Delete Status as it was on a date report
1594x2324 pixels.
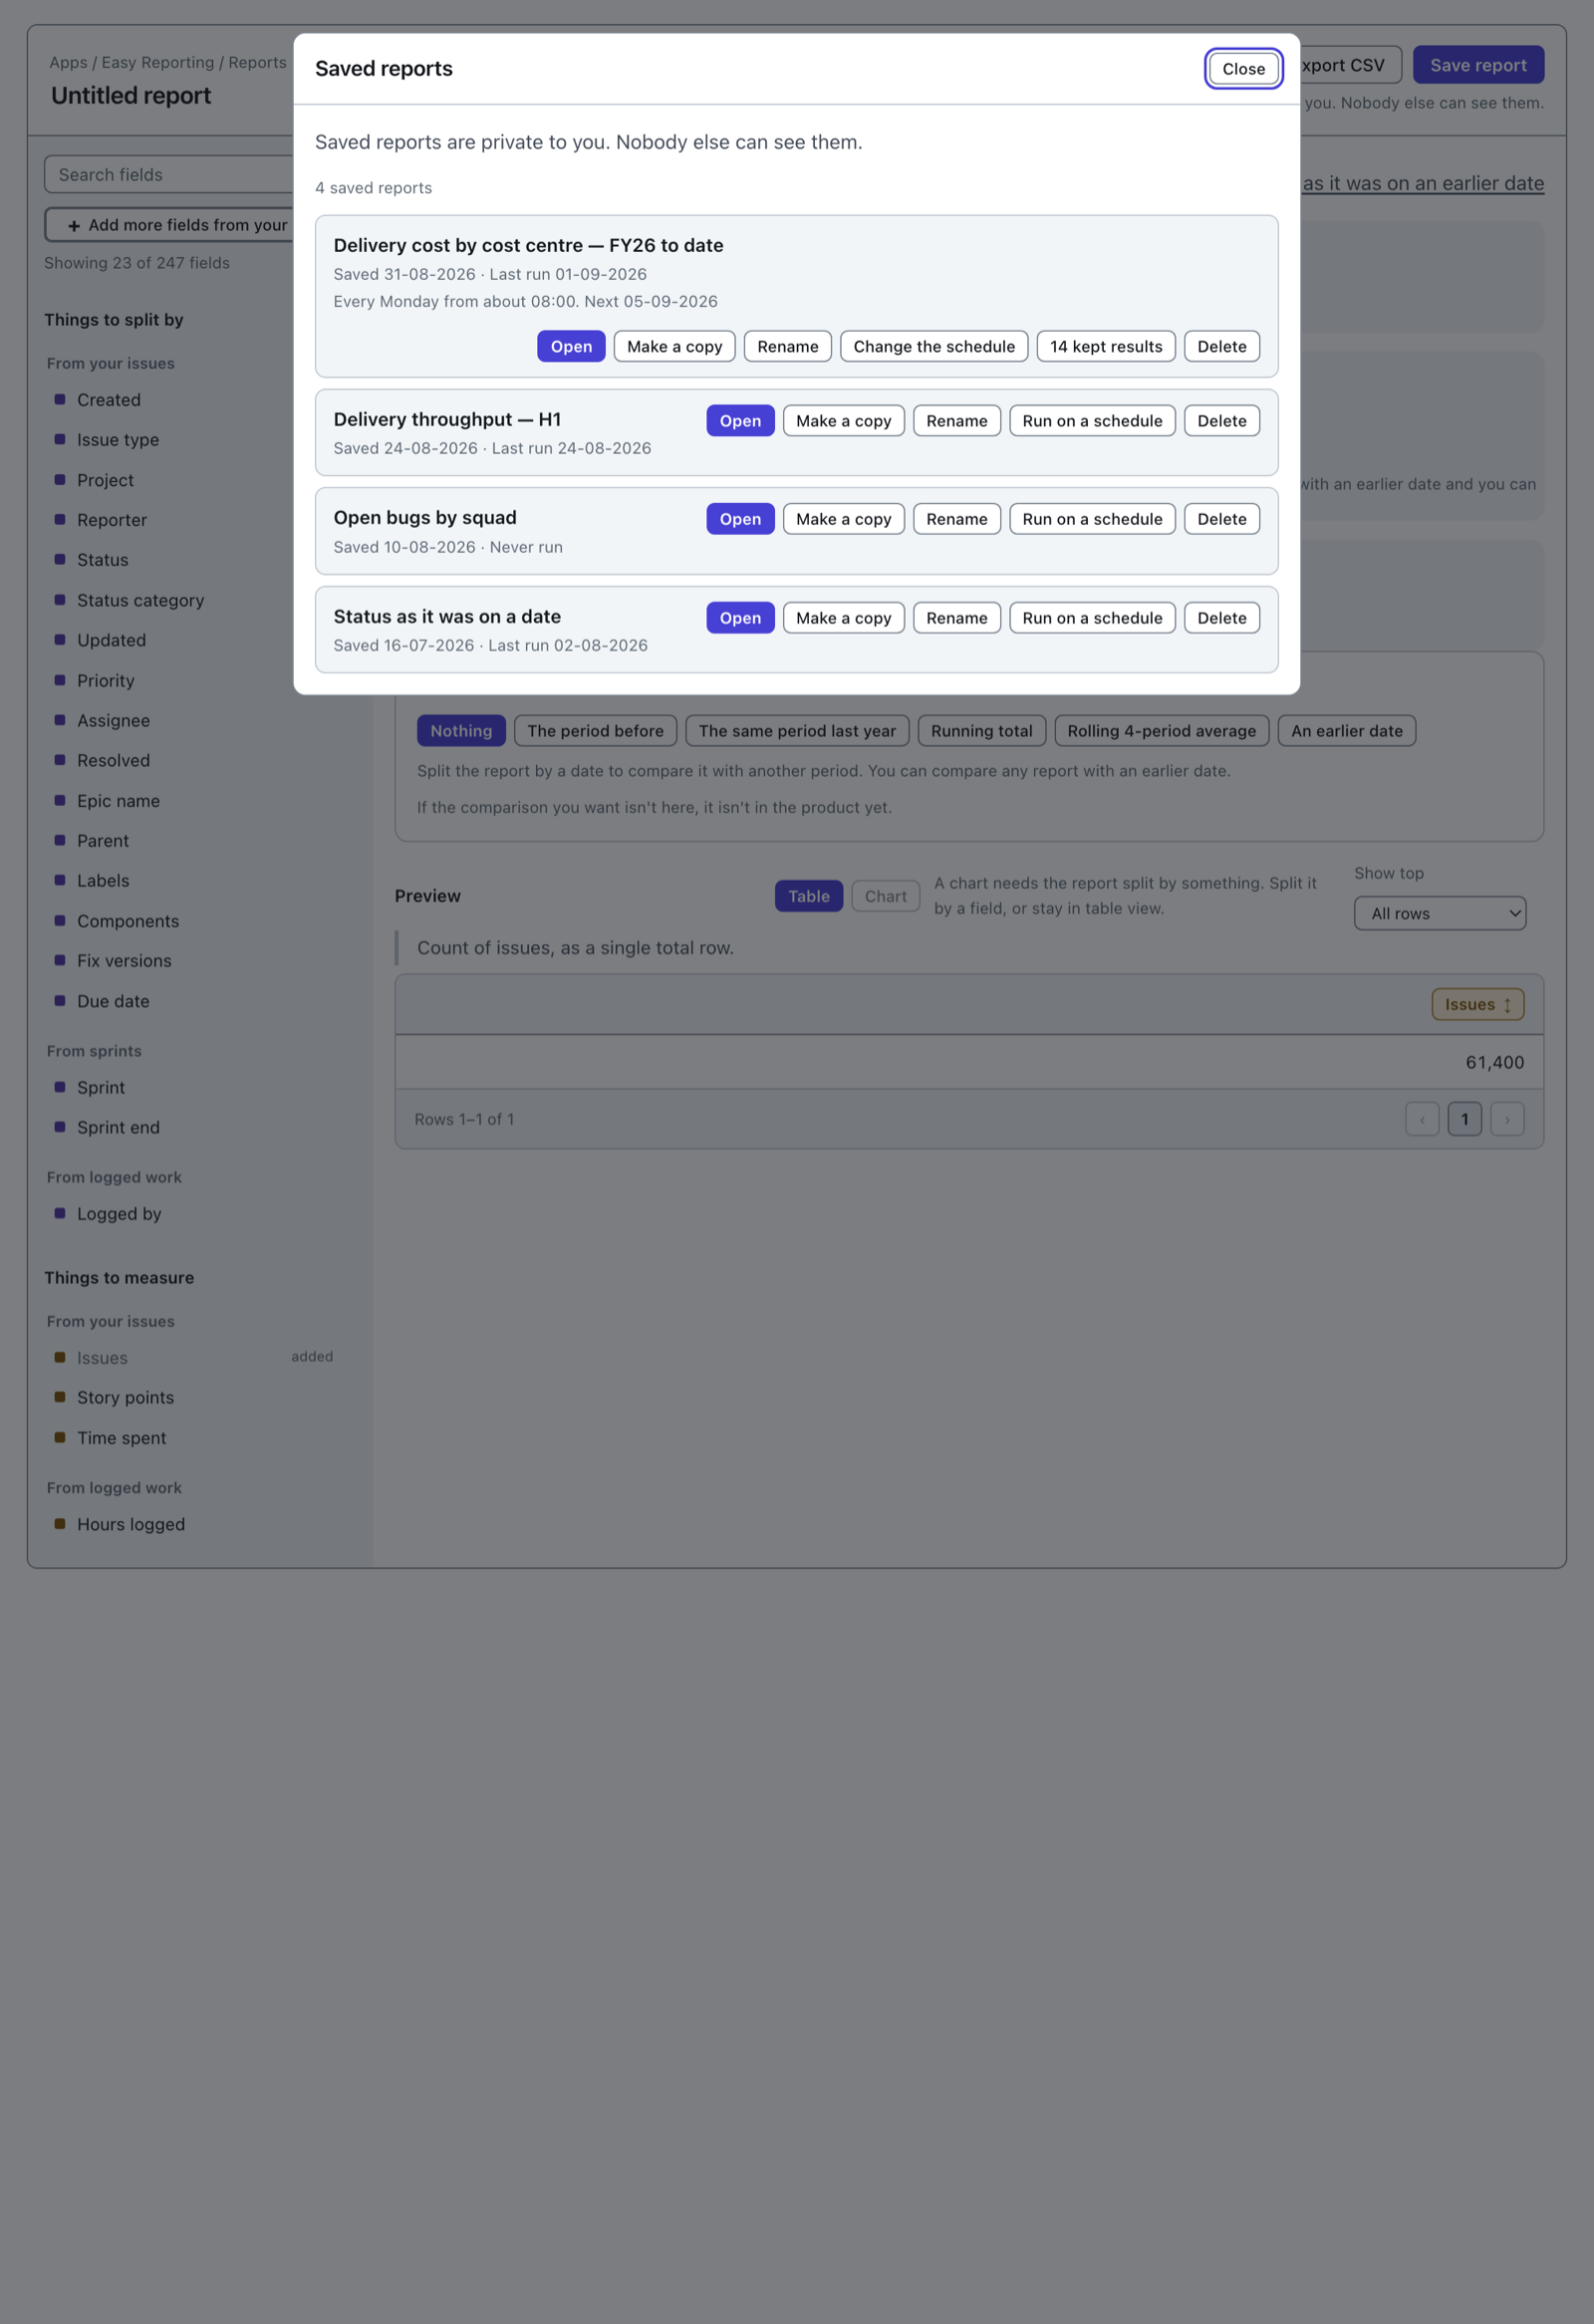pyautogui.click(x=1221, y=618)
